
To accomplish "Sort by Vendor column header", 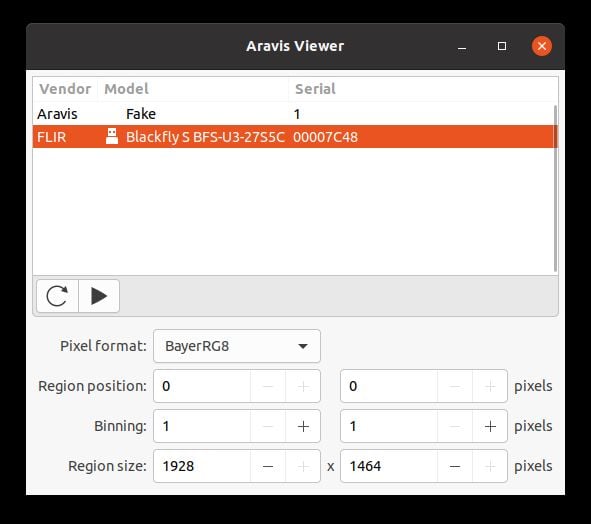I will pyautogui.click(x=65, y=89).
